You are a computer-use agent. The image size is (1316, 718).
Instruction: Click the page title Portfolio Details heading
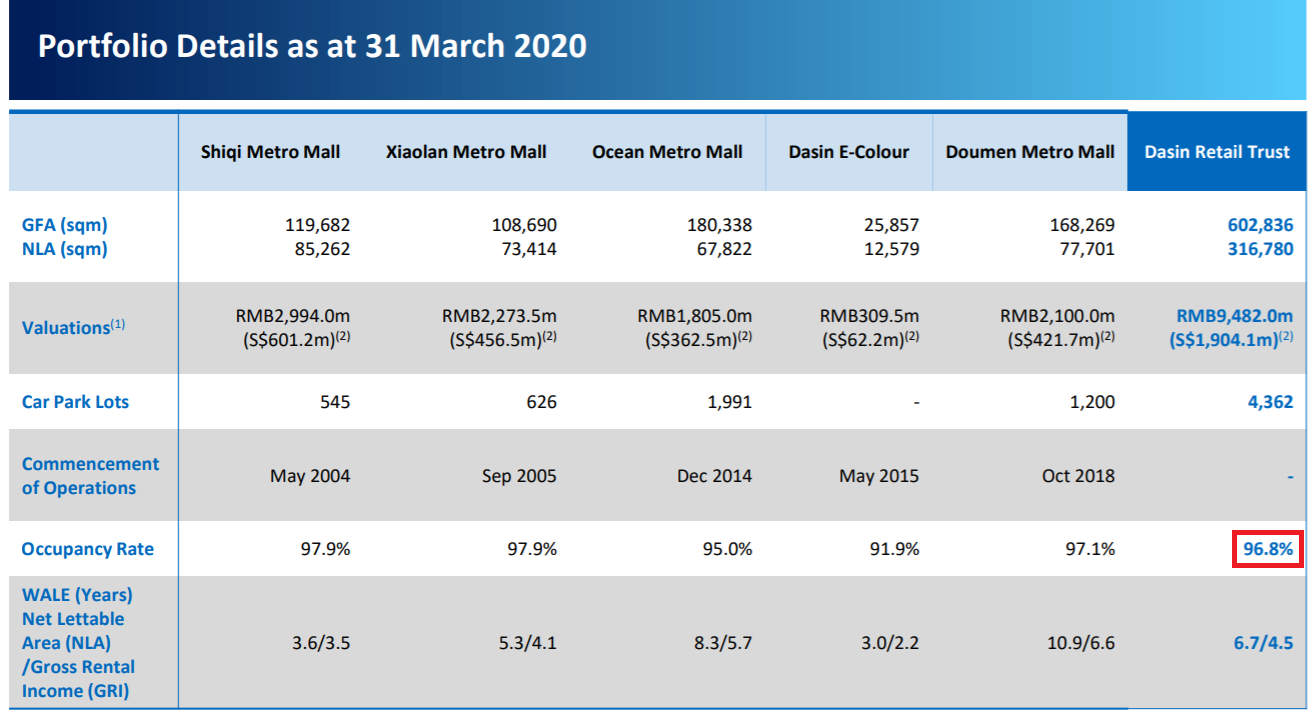point(312,46)
